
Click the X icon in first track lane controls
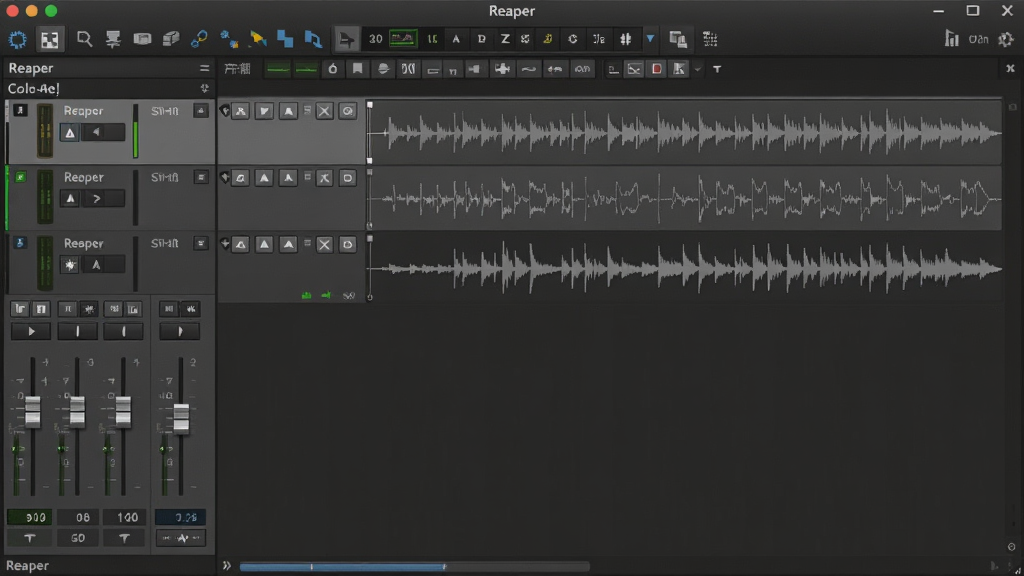325,111
